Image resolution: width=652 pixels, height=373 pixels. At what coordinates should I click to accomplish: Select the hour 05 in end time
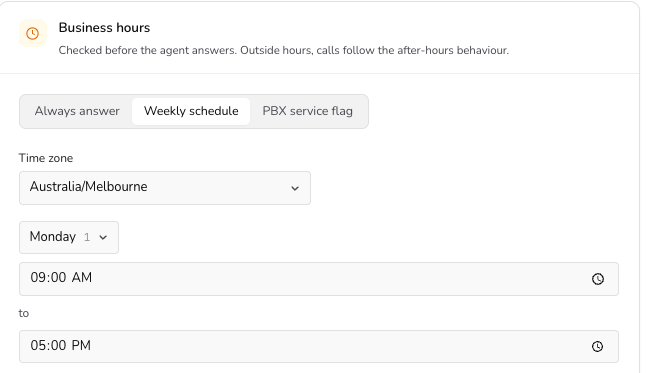tap(36, 345)
